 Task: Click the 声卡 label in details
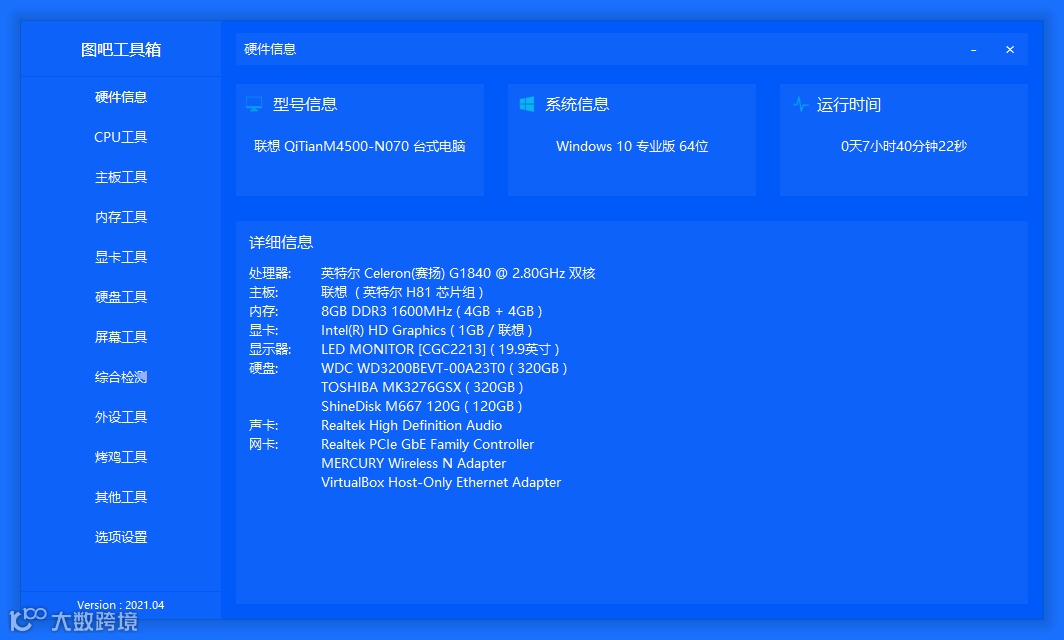click(x=263, y=425)
